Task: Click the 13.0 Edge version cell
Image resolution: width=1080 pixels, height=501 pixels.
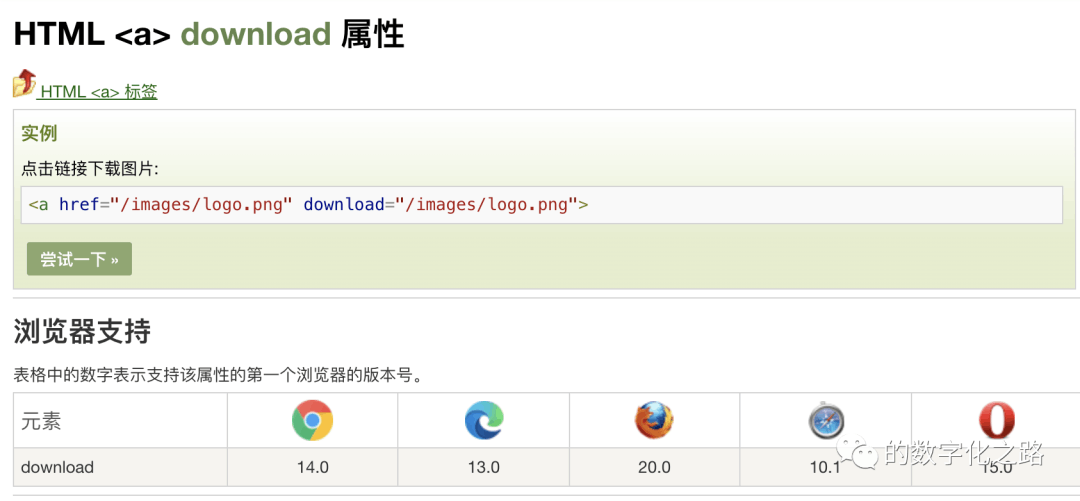Action: coord(484,467)
